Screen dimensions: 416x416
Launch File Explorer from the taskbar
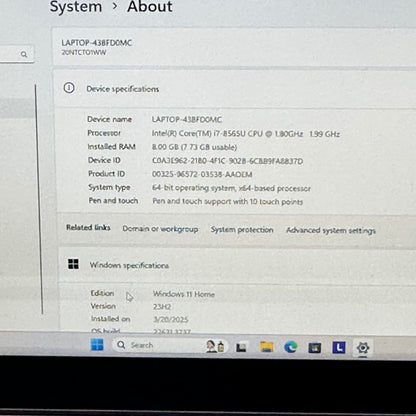click(x=267, y=347)
